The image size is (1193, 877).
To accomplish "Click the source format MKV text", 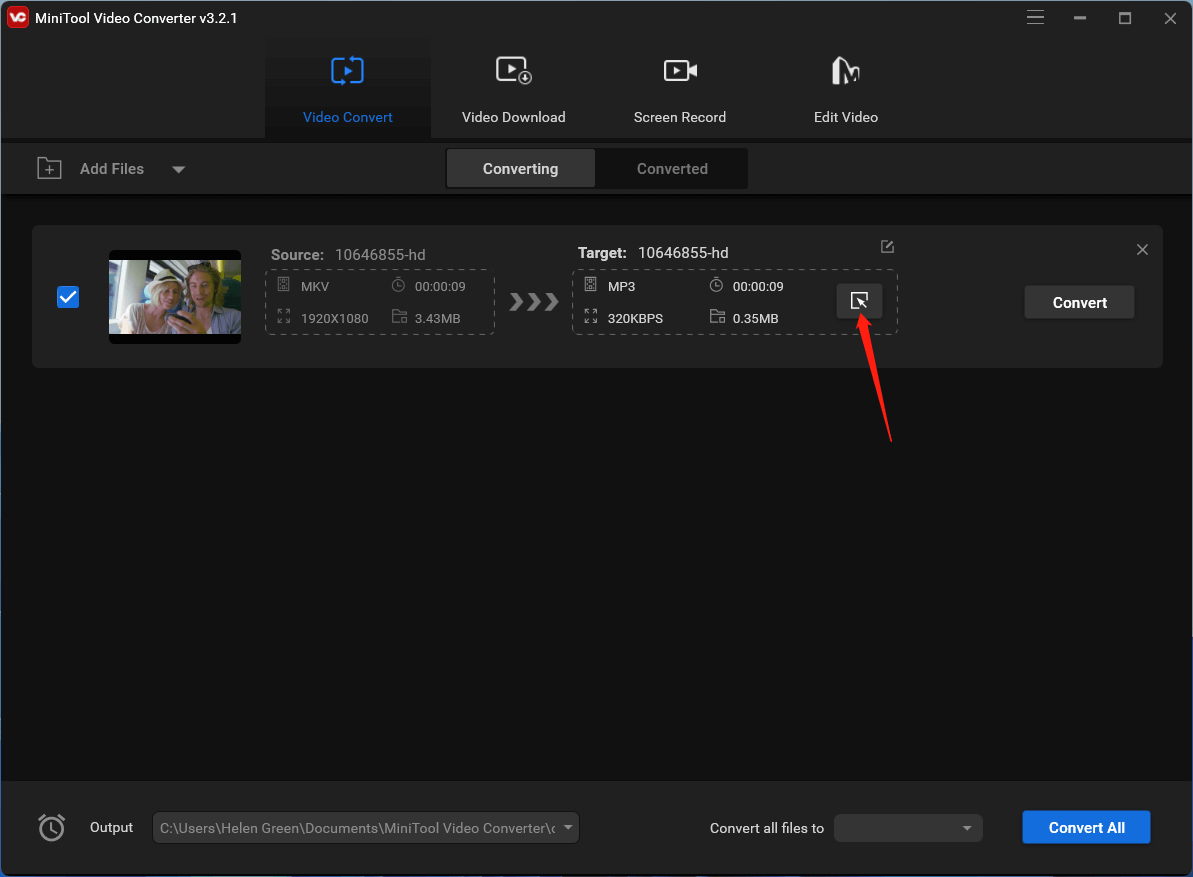I will pos(315,287).
